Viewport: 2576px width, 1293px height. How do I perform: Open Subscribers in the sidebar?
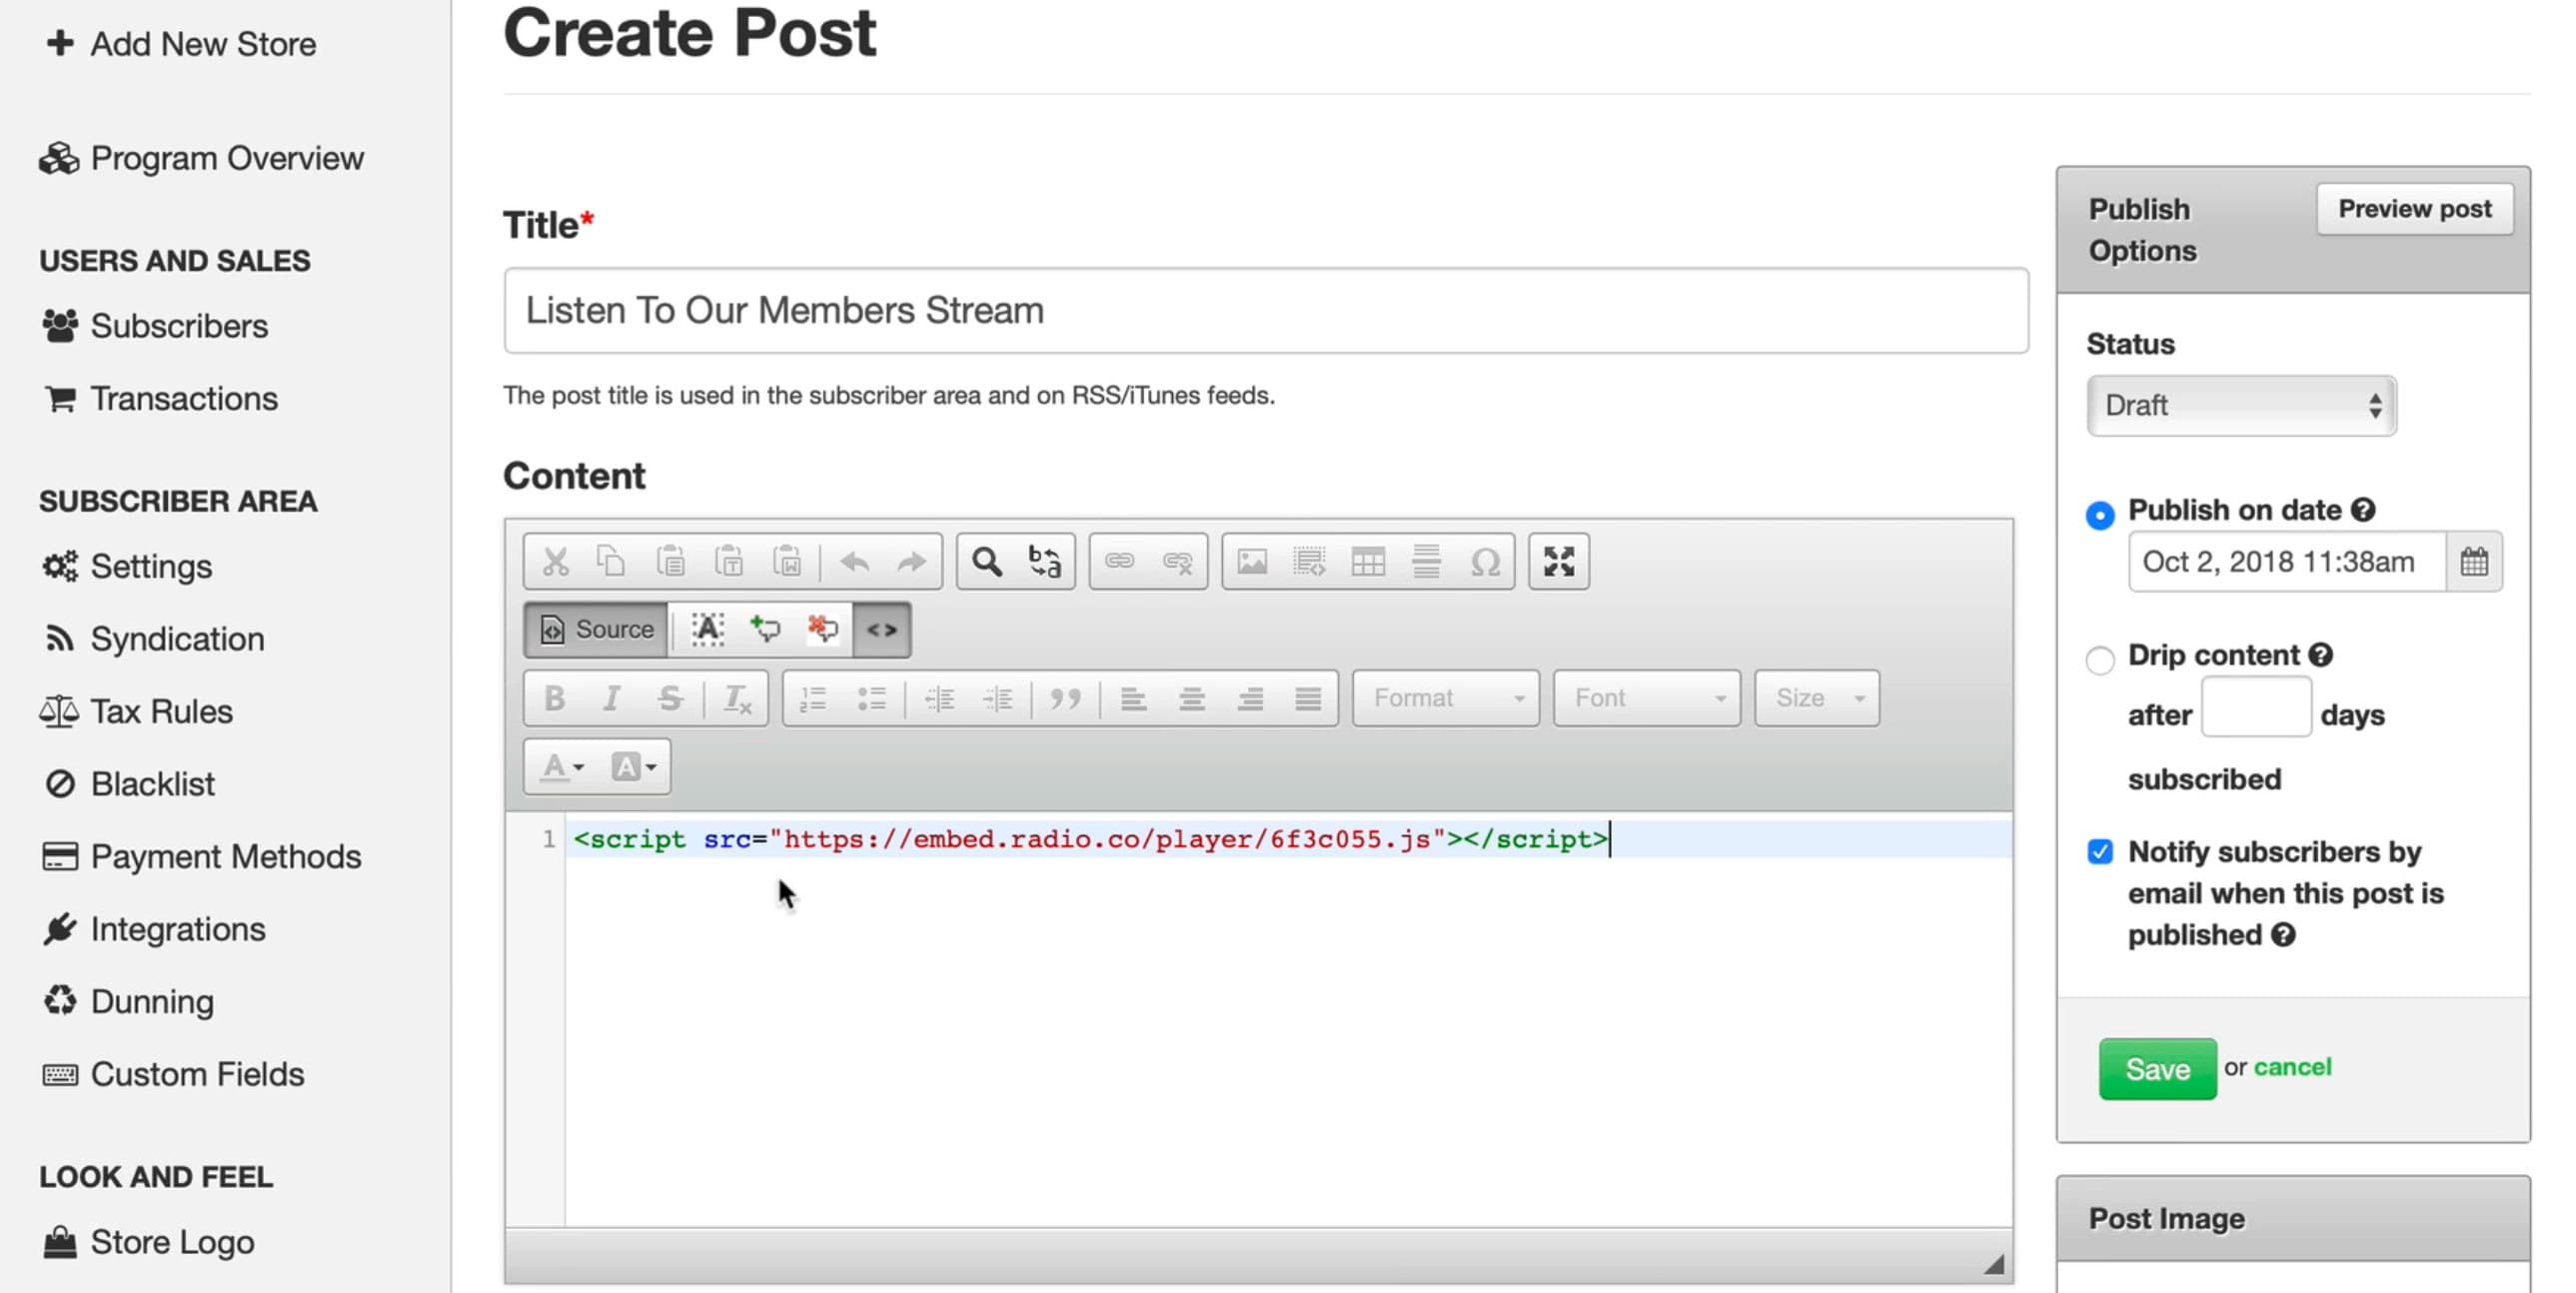[179, 327]
